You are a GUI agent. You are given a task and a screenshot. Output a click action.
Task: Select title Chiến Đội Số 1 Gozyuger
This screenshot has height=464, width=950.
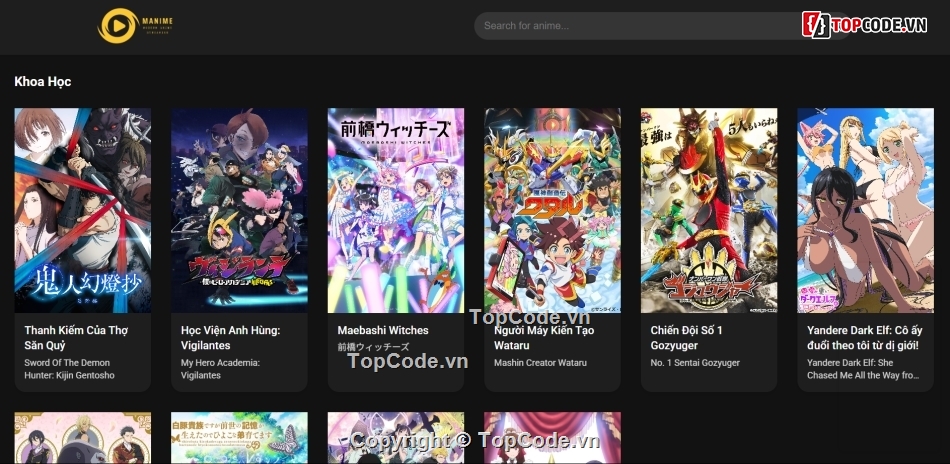tap(686, 338)
